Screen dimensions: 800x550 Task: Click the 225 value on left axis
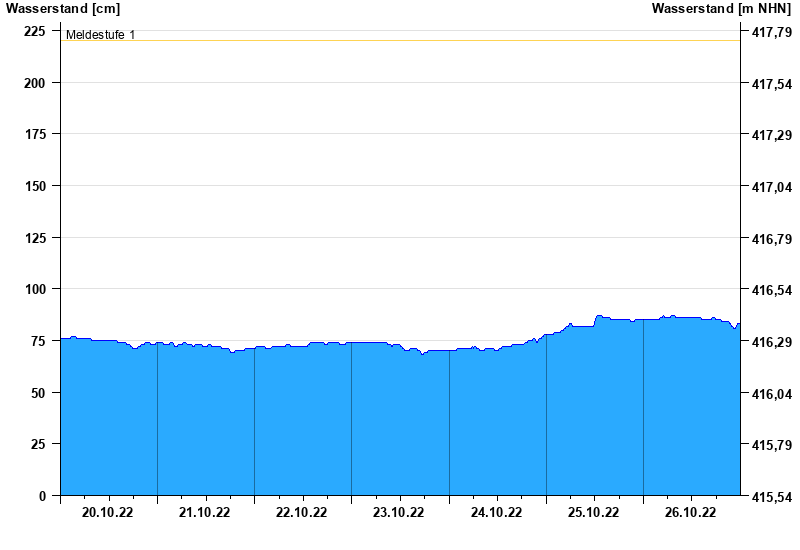pos(35,31)
